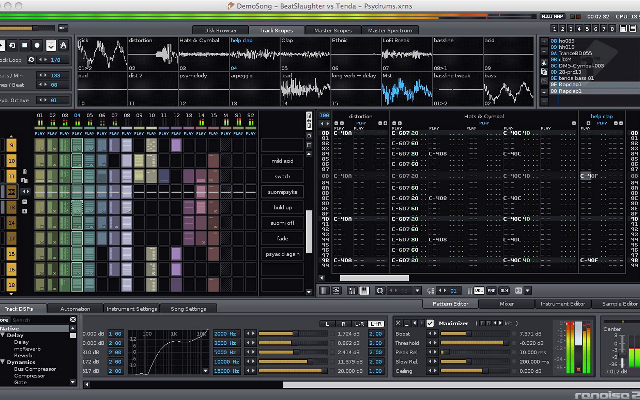640x400 pixels.
Task: Close the Maximizer device X icon
Action: (x=398, y=323)
